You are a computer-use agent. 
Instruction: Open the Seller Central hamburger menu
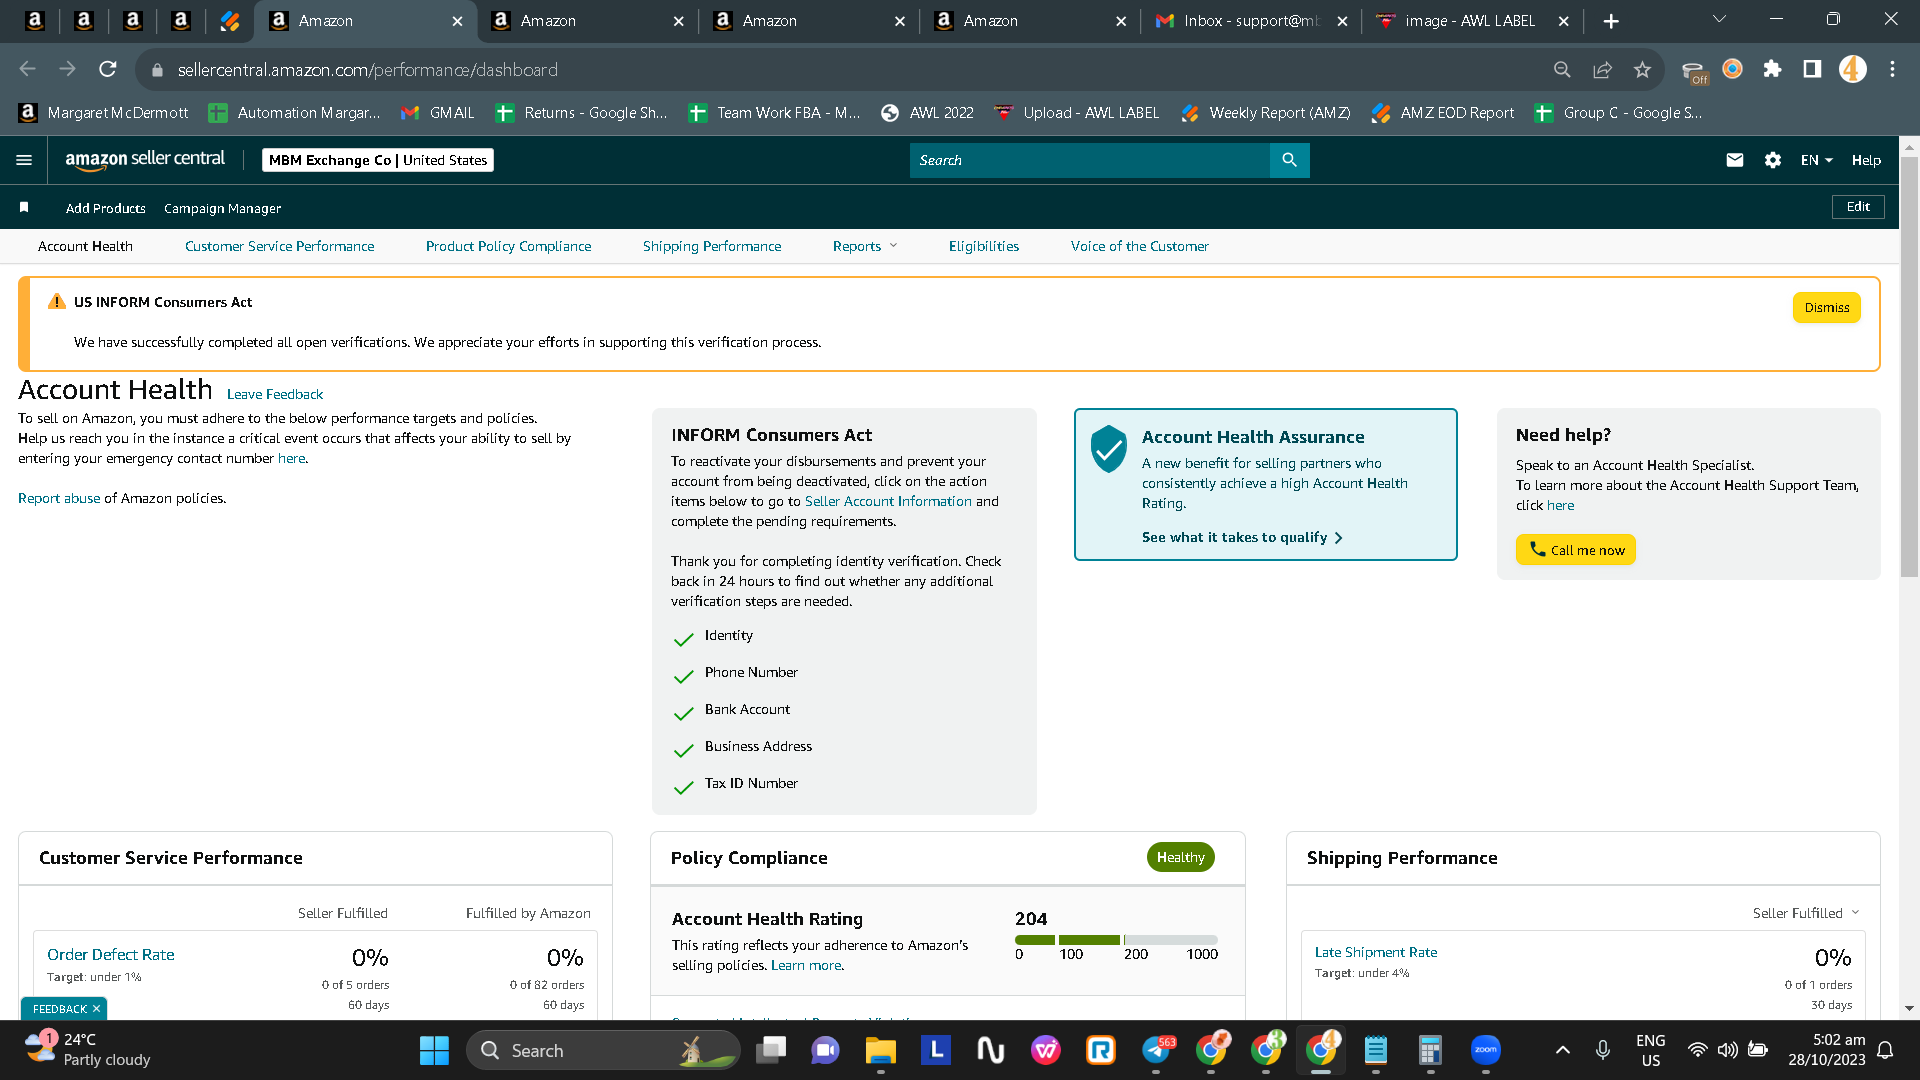pos(24,160)
